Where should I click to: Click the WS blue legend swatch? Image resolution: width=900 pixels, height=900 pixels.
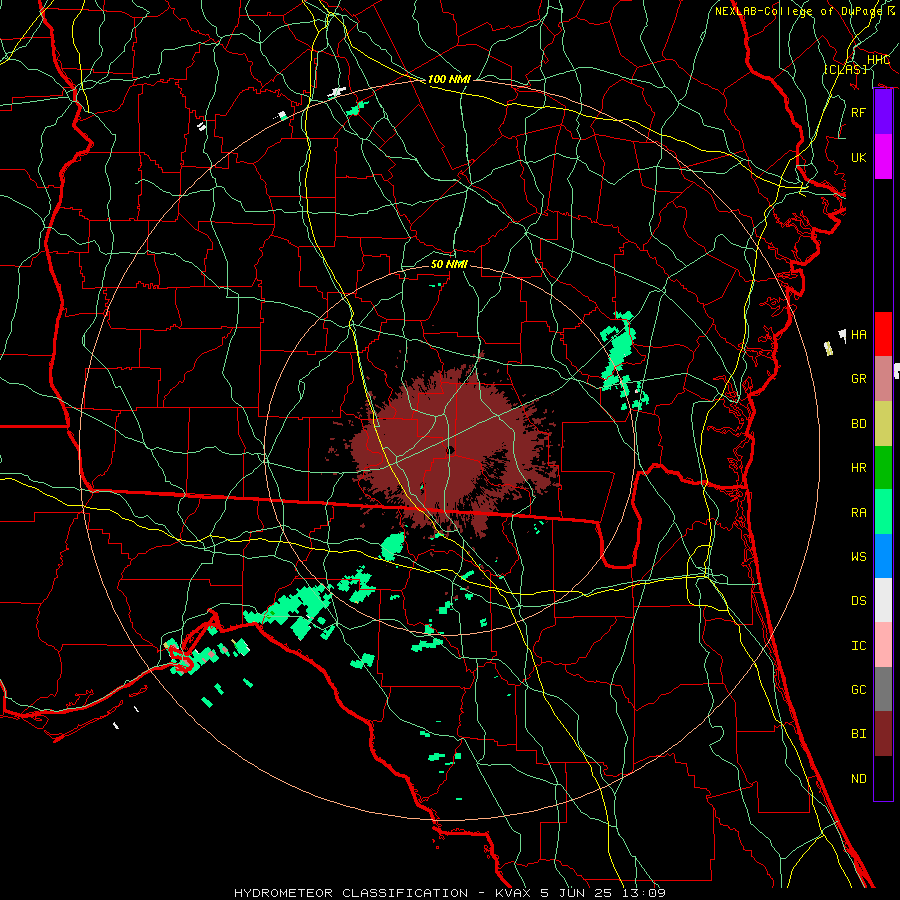click(883, 556)
